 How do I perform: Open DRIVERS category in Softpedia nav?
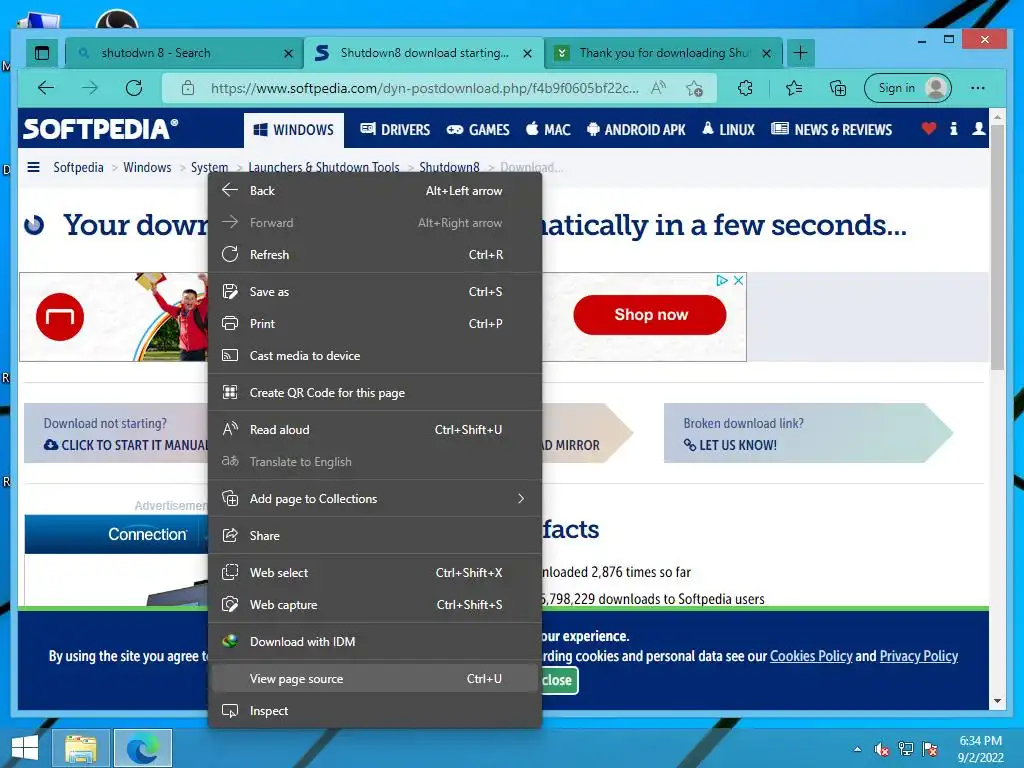[x=395, y=129]
